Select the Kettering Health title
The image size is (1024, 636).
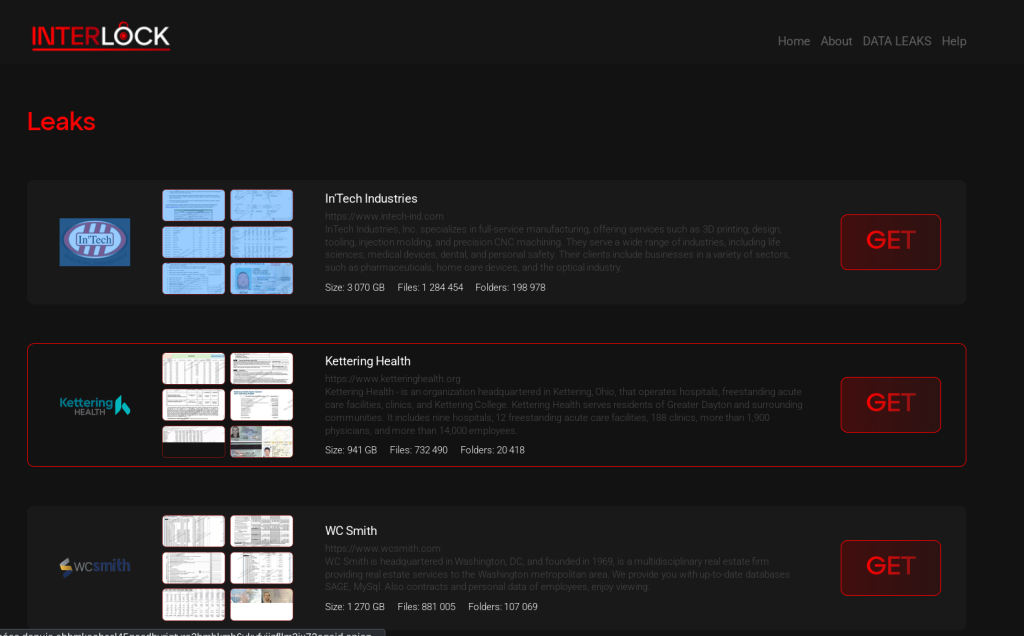[x=368, y=361]
